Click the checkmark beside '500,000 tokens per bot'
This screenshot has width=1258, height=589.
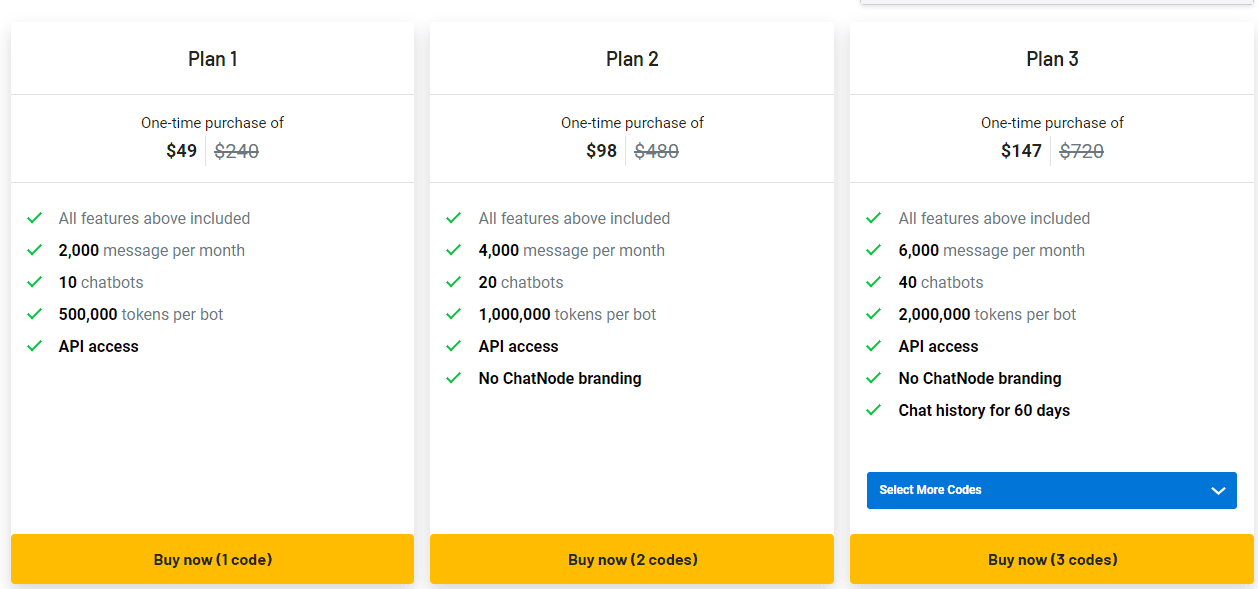34,314
